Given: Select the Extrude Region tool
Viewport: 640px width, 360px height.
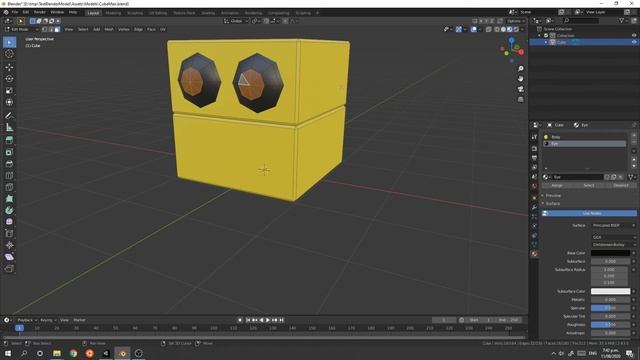Looking at the screenshot, I should click(9, 140).
